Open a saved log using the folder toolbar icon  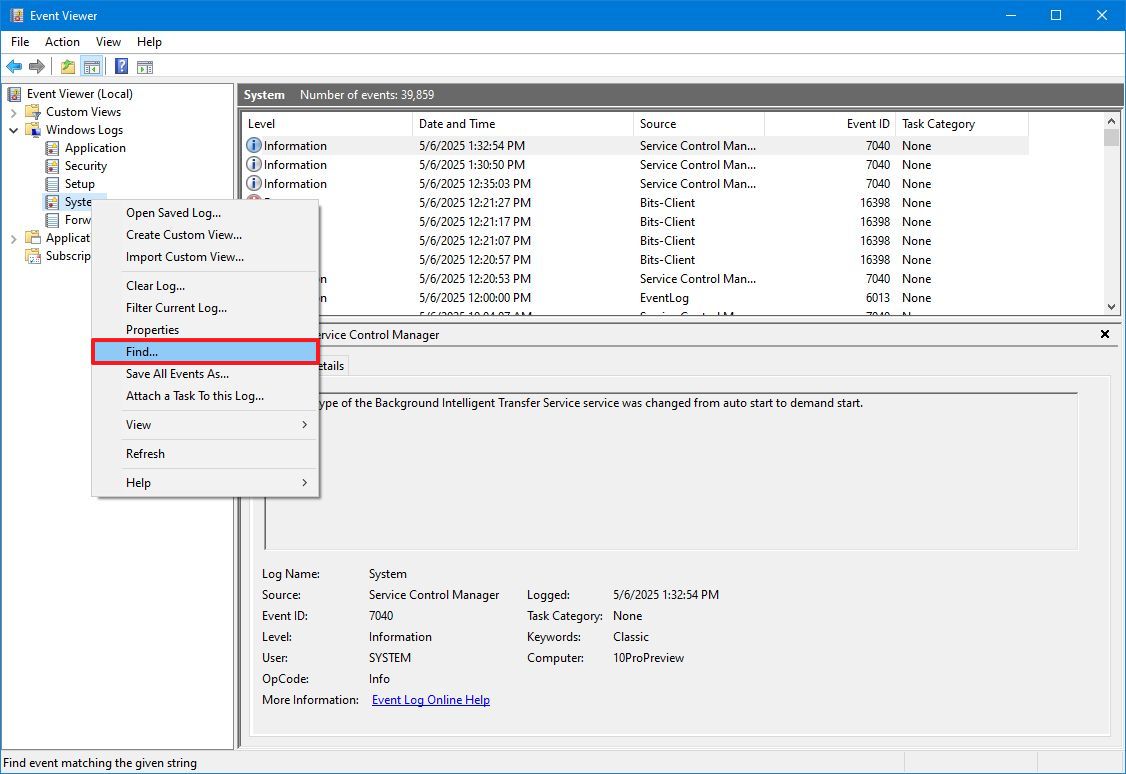pyautogui.click(x=66, y=66)
